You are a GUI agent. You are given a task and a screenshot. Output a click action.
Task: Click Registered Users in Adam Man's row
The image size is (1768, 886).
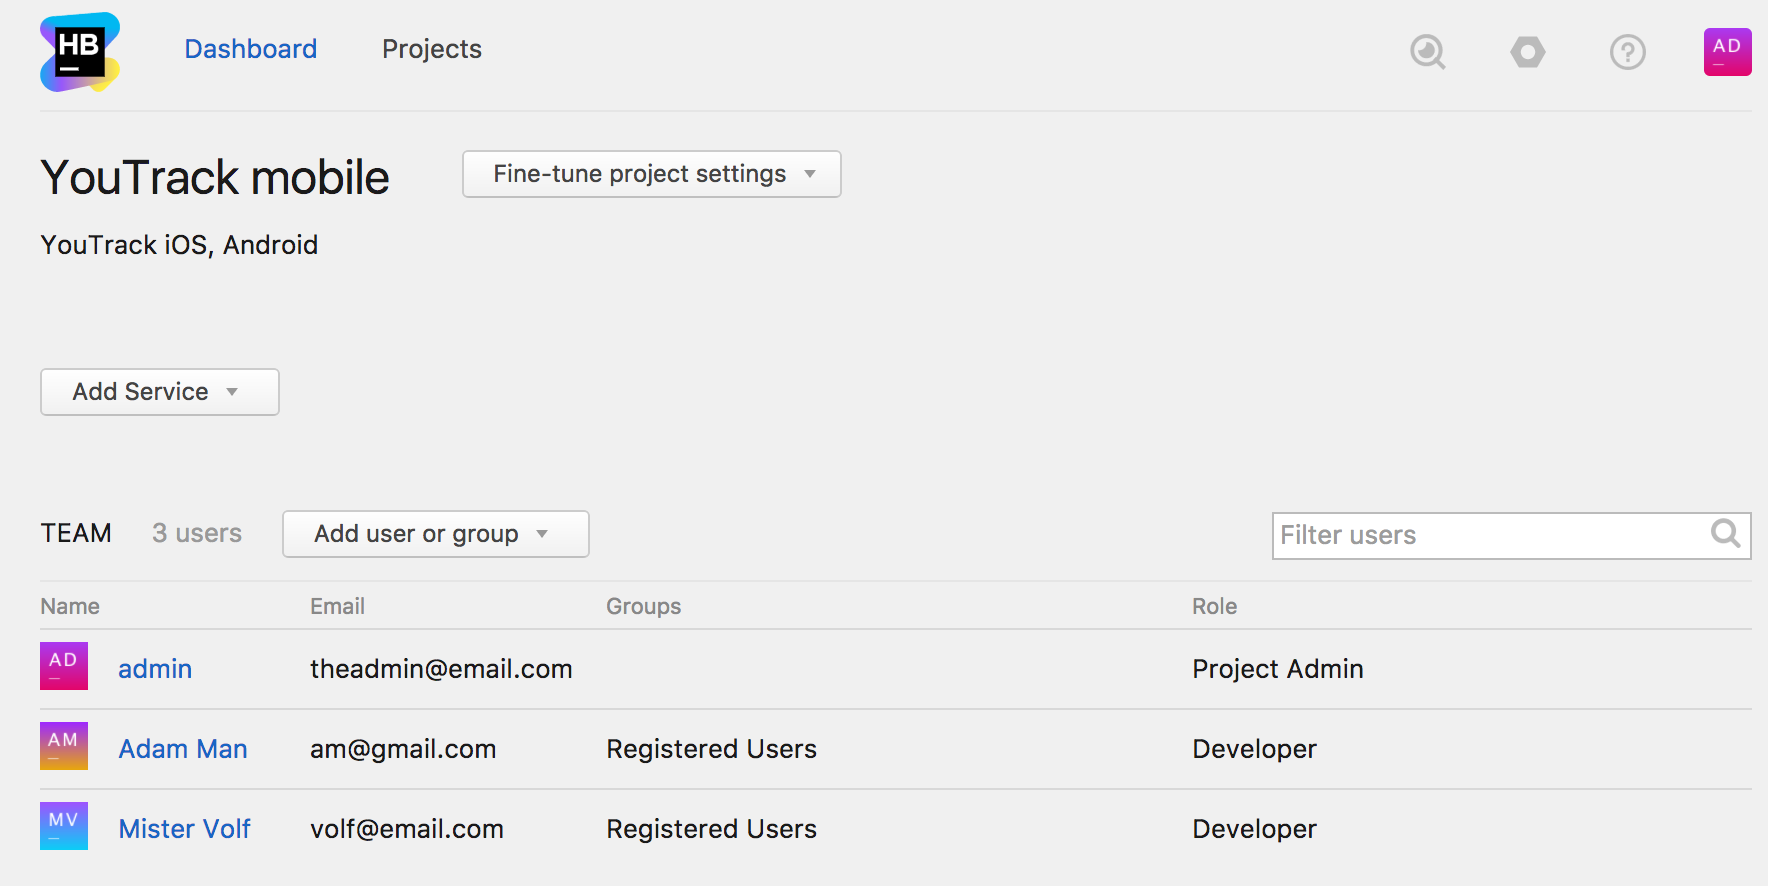click(712, 750)
